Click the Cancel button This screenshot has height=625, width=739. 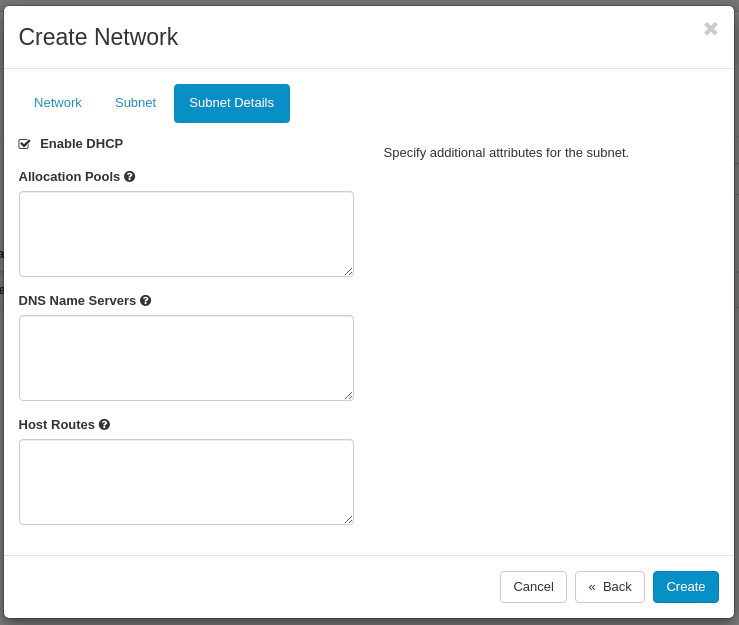(533, 587)
